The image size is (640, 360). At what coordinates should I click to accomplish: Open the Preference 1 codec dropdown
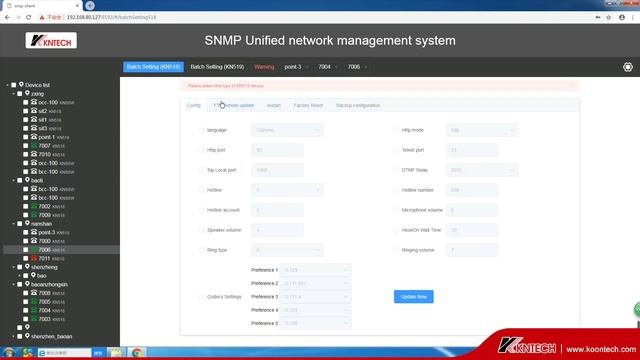pyautogui.click(x=316, y=270)
